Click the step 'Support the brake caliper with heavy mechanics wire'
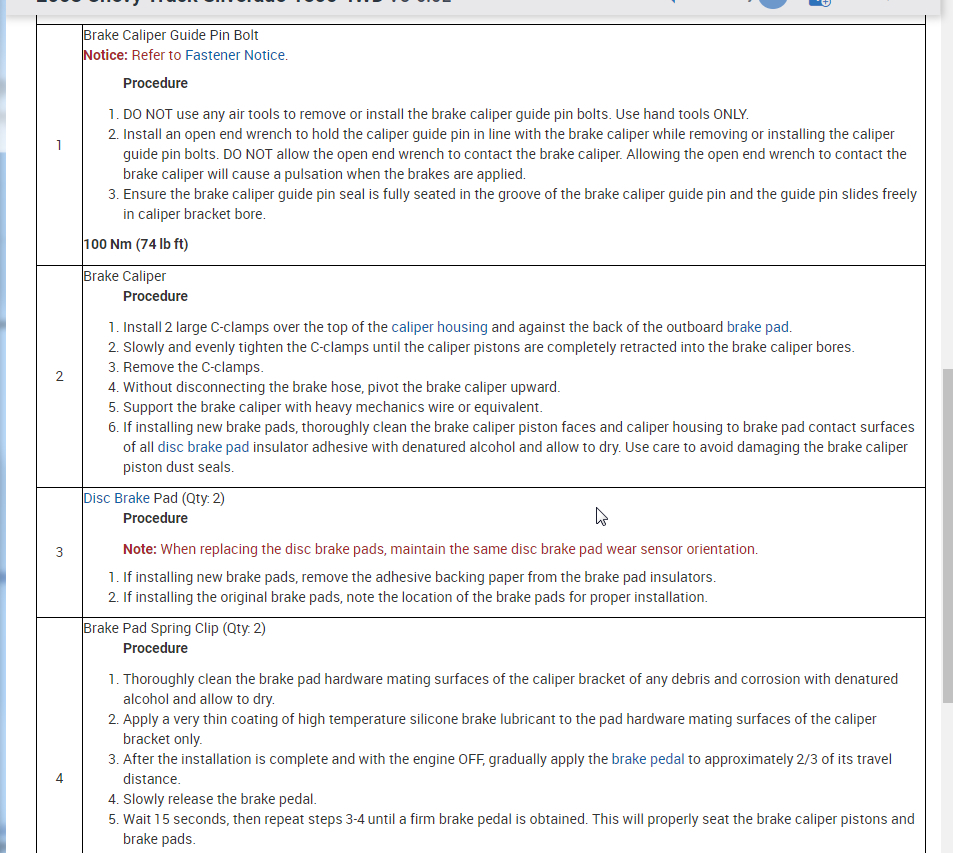The width and height of the screenshot is (953, 853). pyautogui.click(x=333, y=407)
